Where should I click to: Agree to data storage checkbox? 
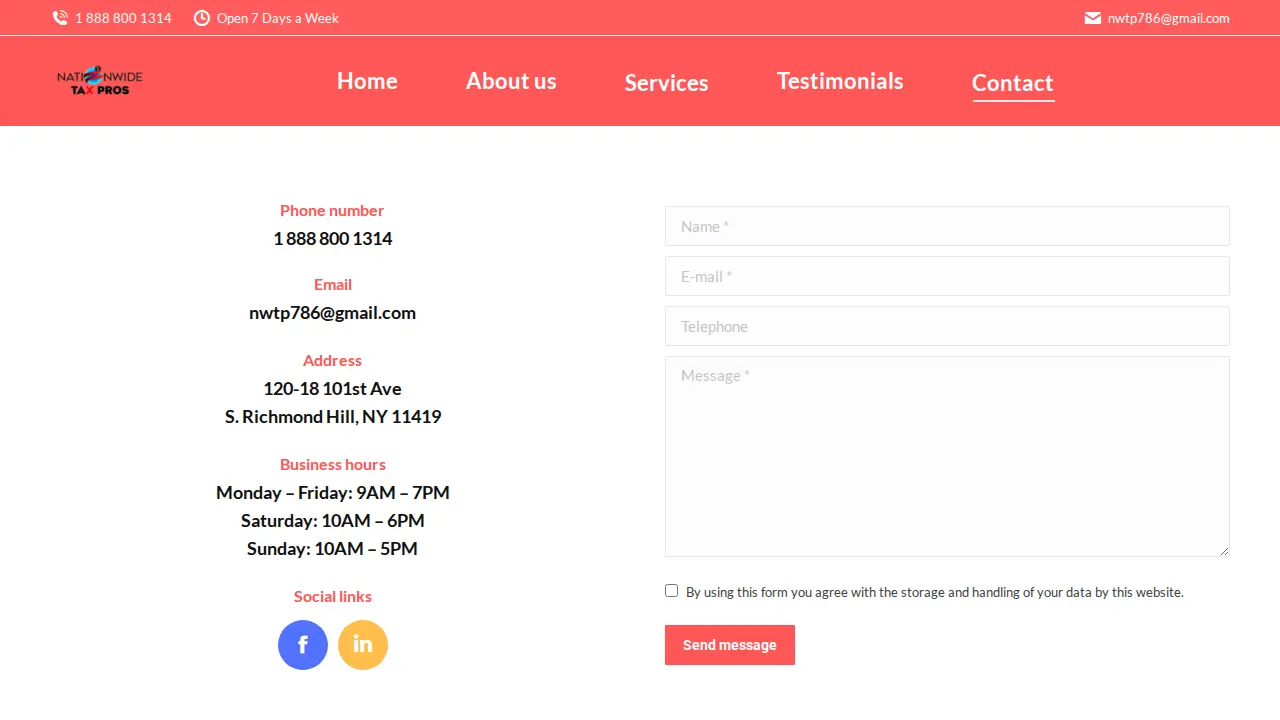point(672,591)
